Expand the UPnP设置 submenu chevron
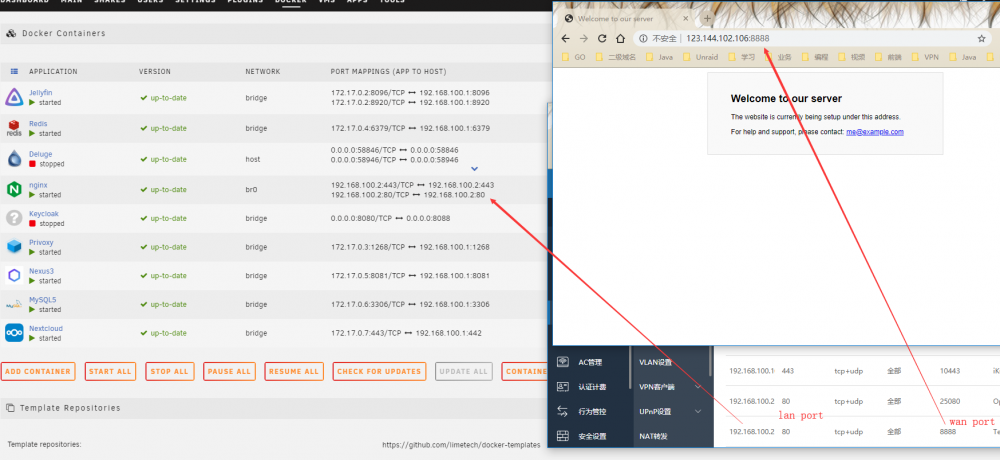The width and height of the screenshot is (1000, 460). coord(698,412)
